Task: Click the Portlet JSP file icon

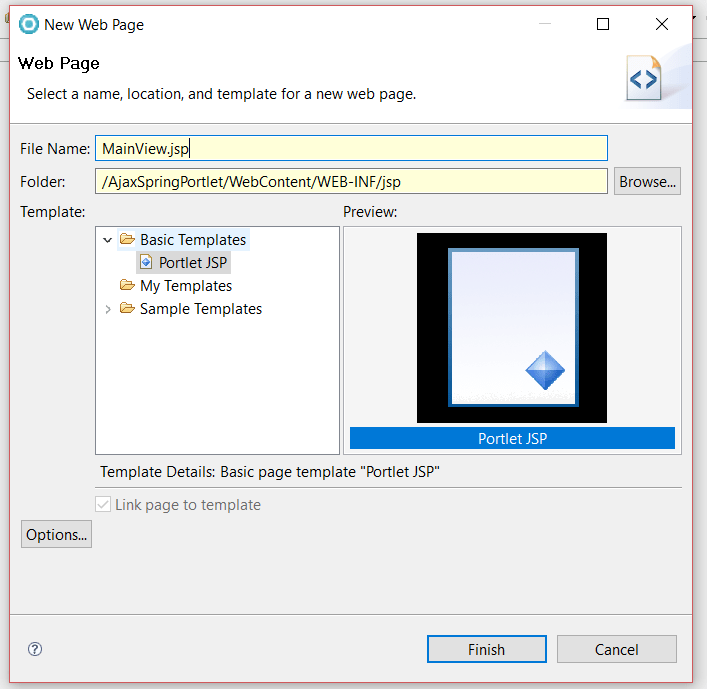Action: (146, 263)
